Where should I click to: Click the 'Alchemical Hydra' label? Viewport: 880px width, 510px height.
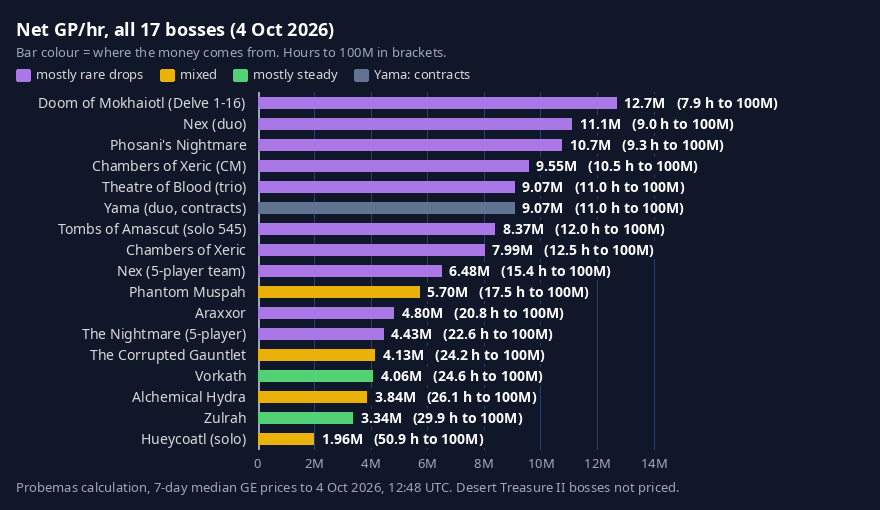tap(189, 397)
